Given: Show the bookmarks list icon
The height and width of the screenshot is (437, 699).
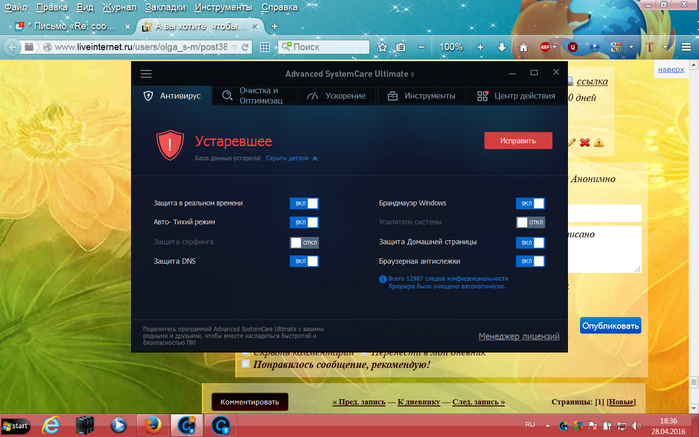Looking at the screenshot, I should (x=401, y=47).
